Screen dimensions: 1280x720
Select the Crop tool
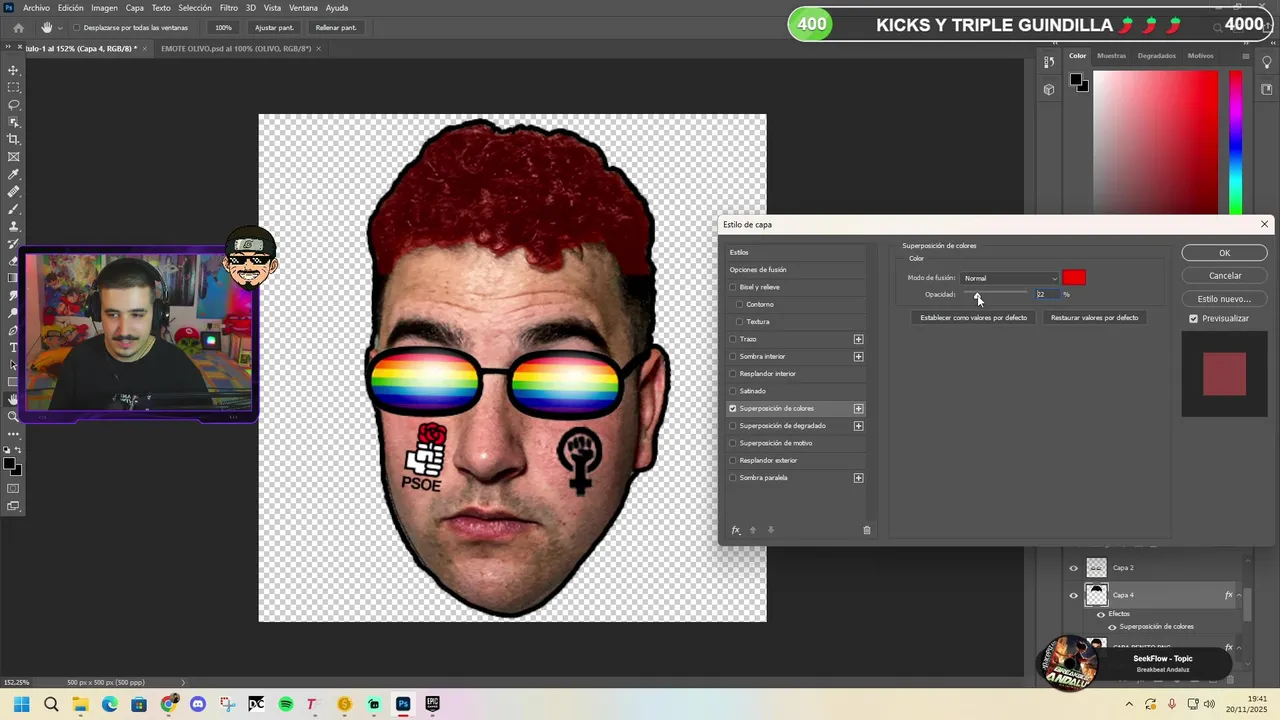(x=14, y=139)
